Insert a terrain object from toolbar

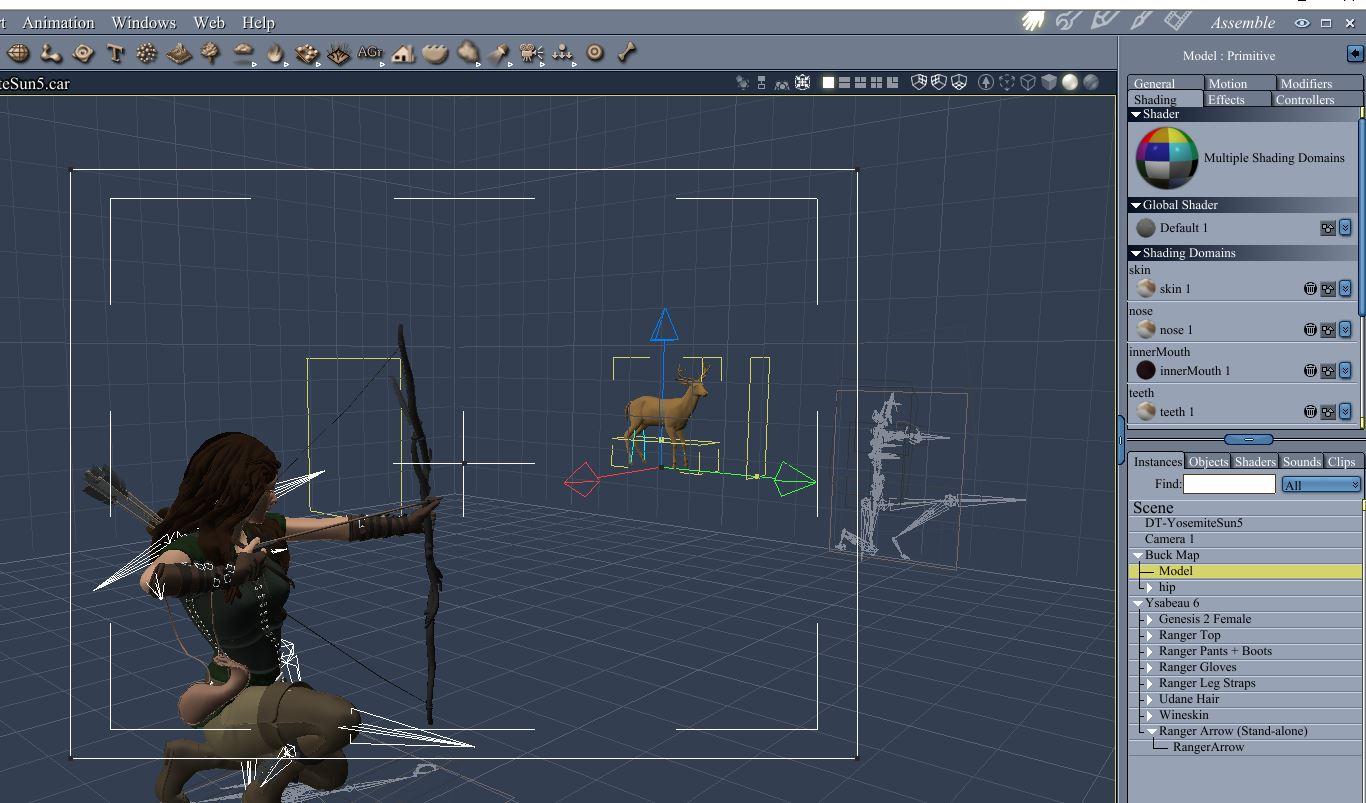pyautogui.click(x=179, y=53)
